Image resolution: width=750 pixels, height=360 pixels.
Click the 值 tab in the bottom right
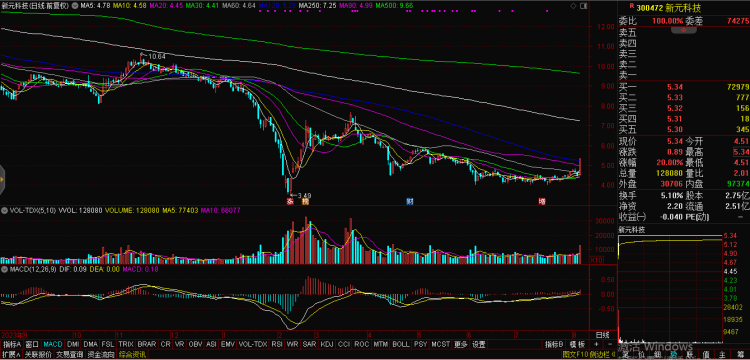[x=706, y=355]
